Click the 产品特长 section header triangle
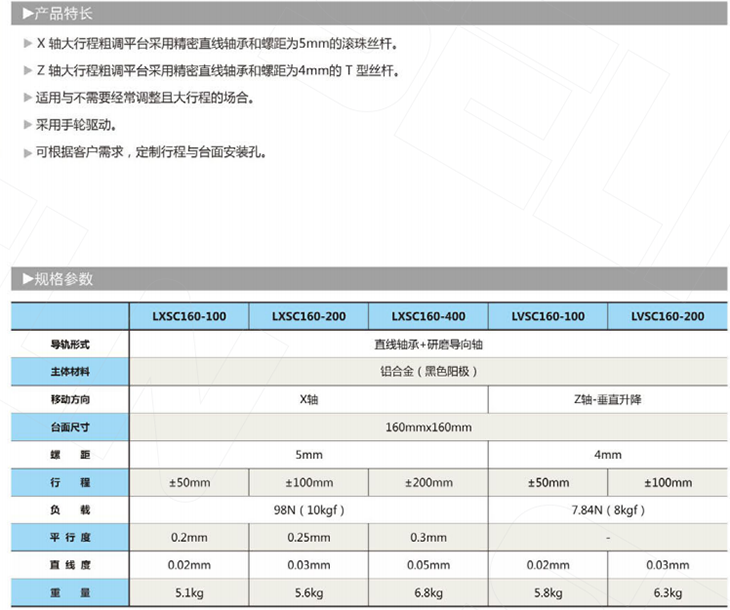The image size is (730, 610). tap(27, 14)
